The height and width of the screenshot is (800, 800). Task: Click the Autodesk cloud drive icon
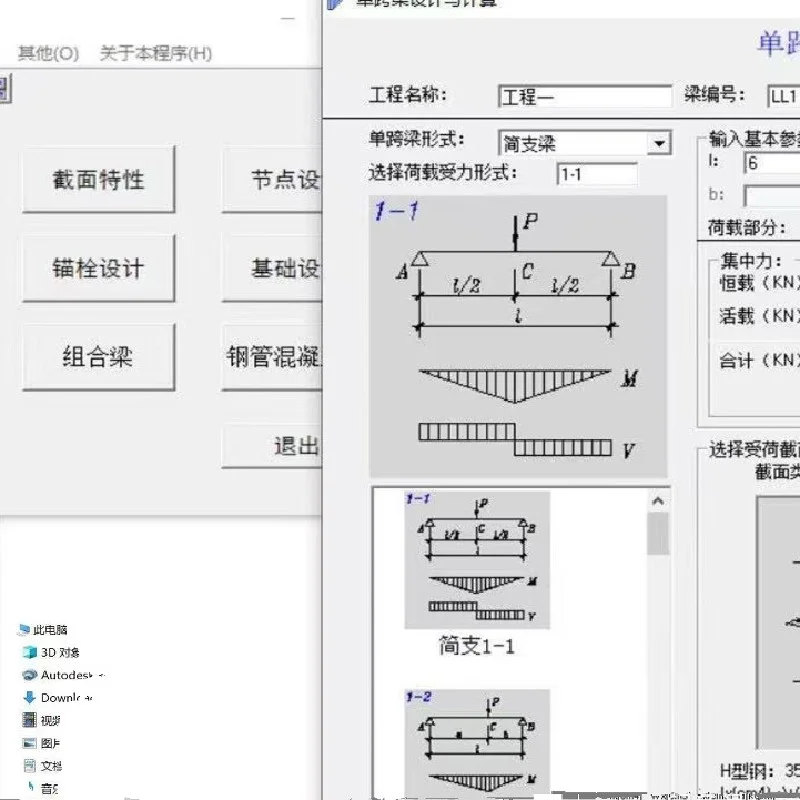point(30,674)
